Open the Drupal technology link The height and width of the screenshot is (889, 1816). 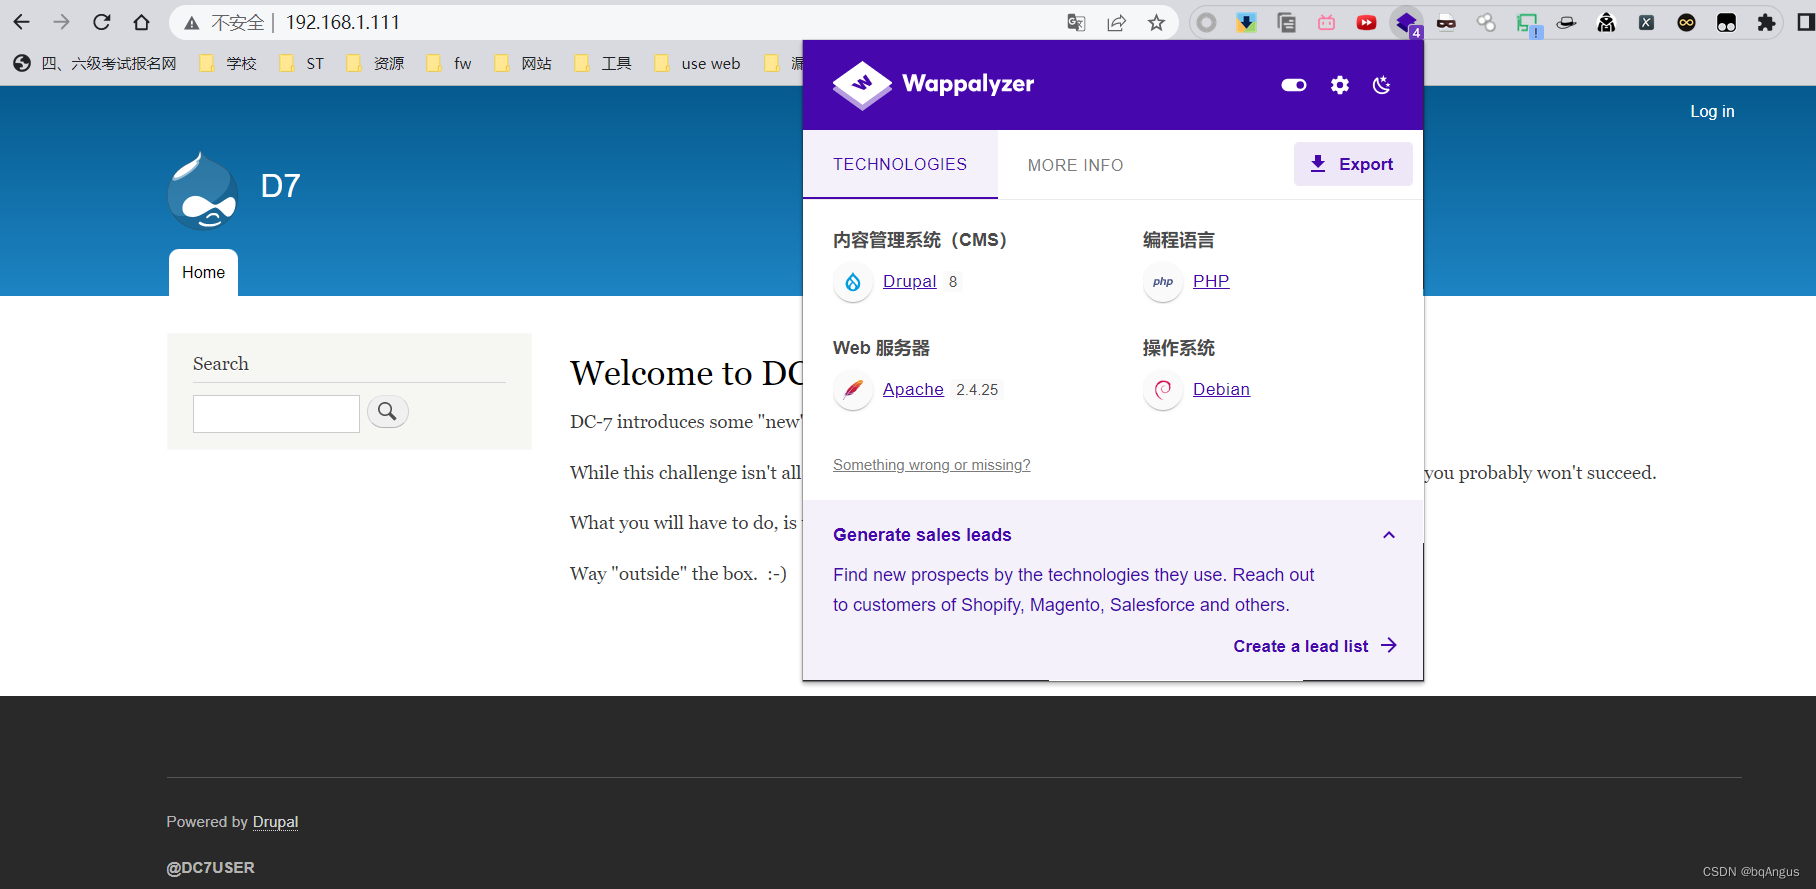point(909,282)
